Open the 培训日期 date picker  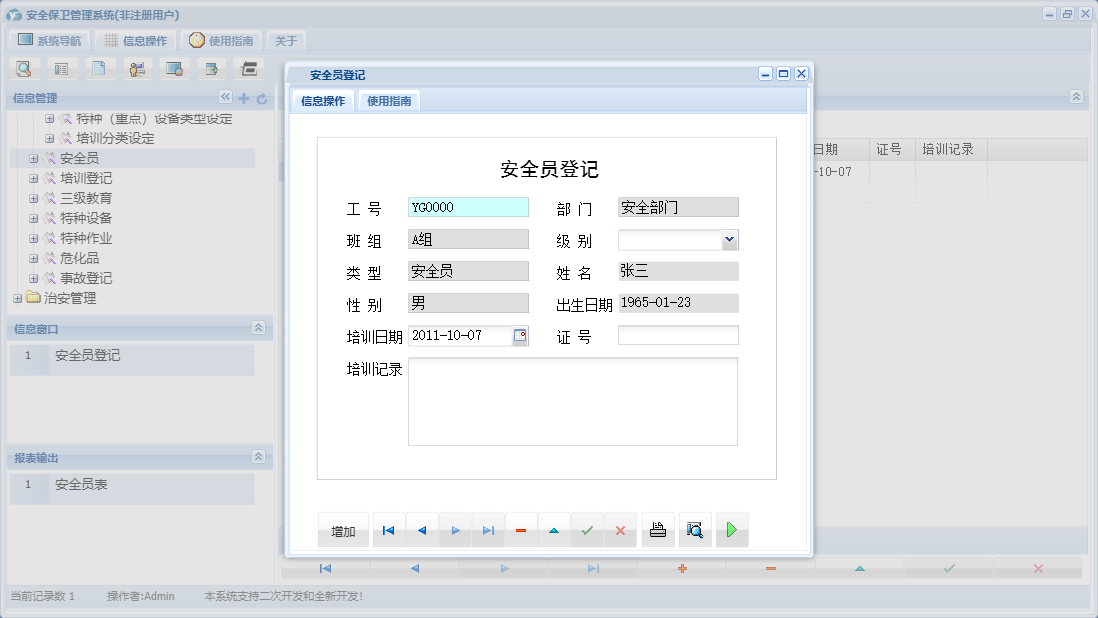click(x=520, y=335)
